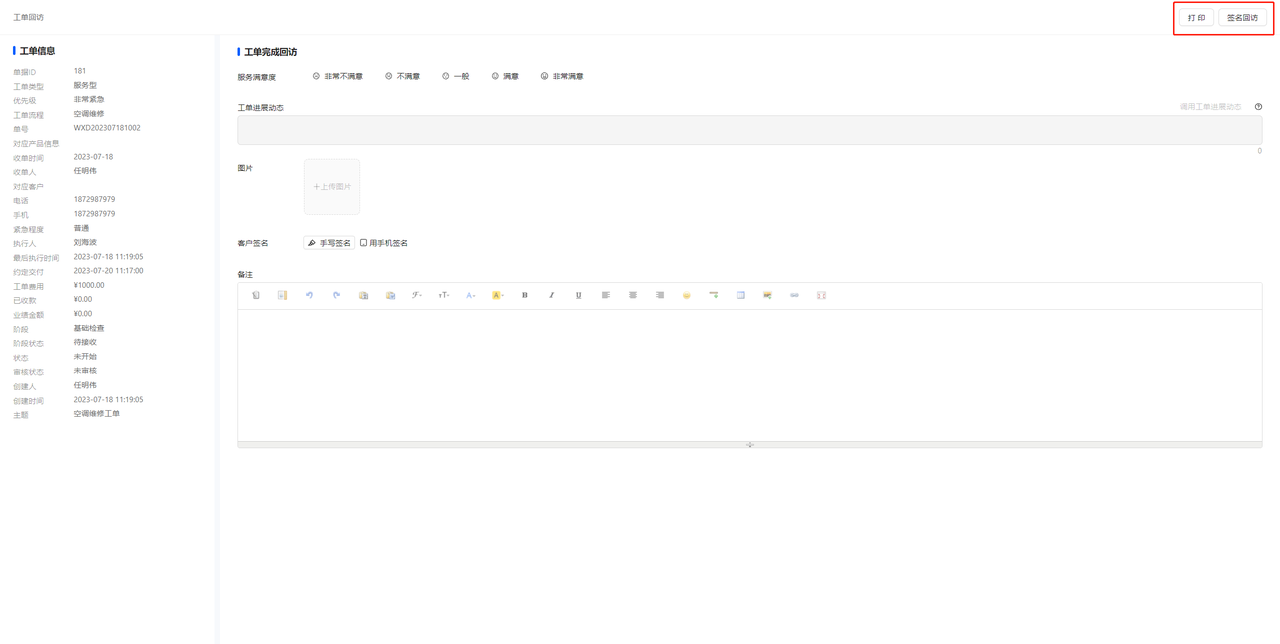This screenshot has width=1280, height=644.
Task: Open the text color picker
Action: pos(471,295)
